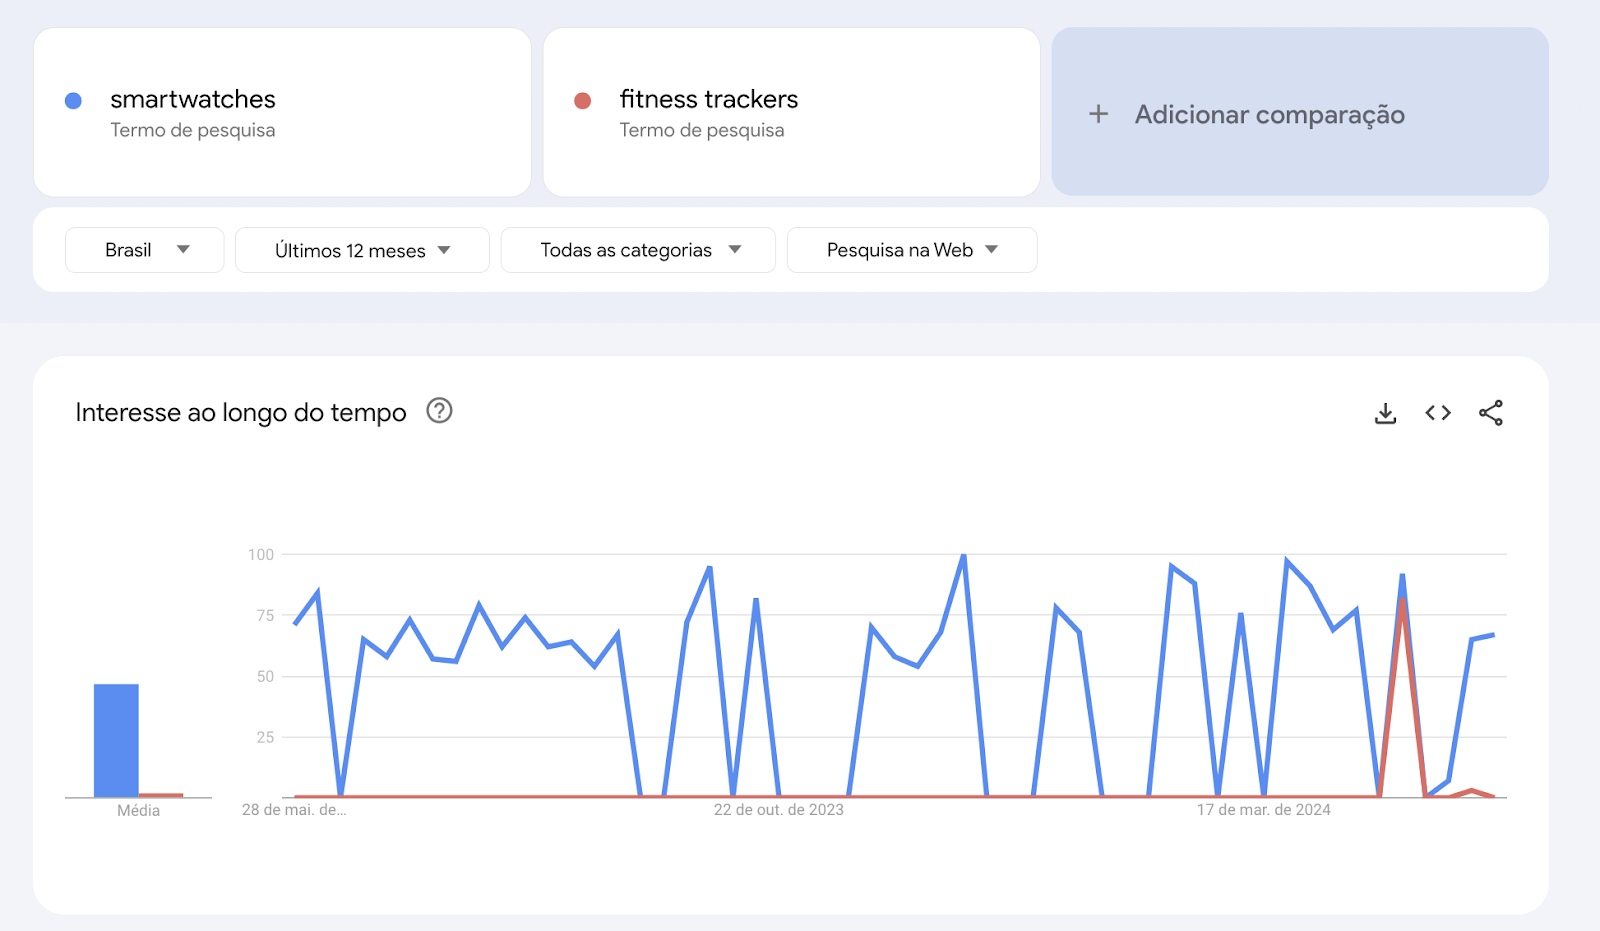The width and height of the screenshot is (1600, 931).
Task: Click Termo de pesquisa under fitness trackers
Action: point(702,130)
